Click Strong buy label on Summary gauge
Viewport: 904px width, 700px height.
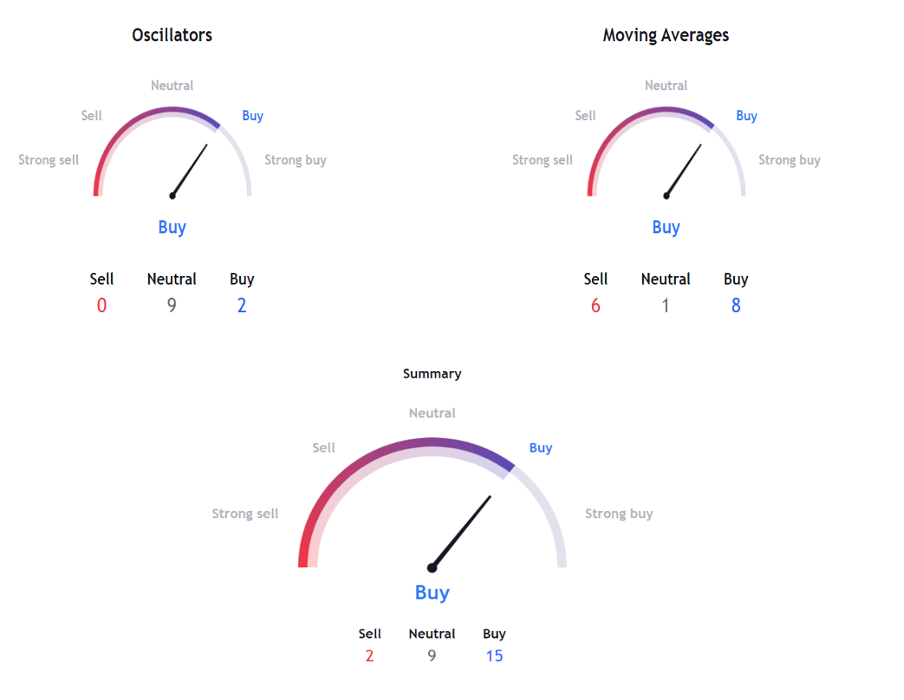tap(619, 514)
